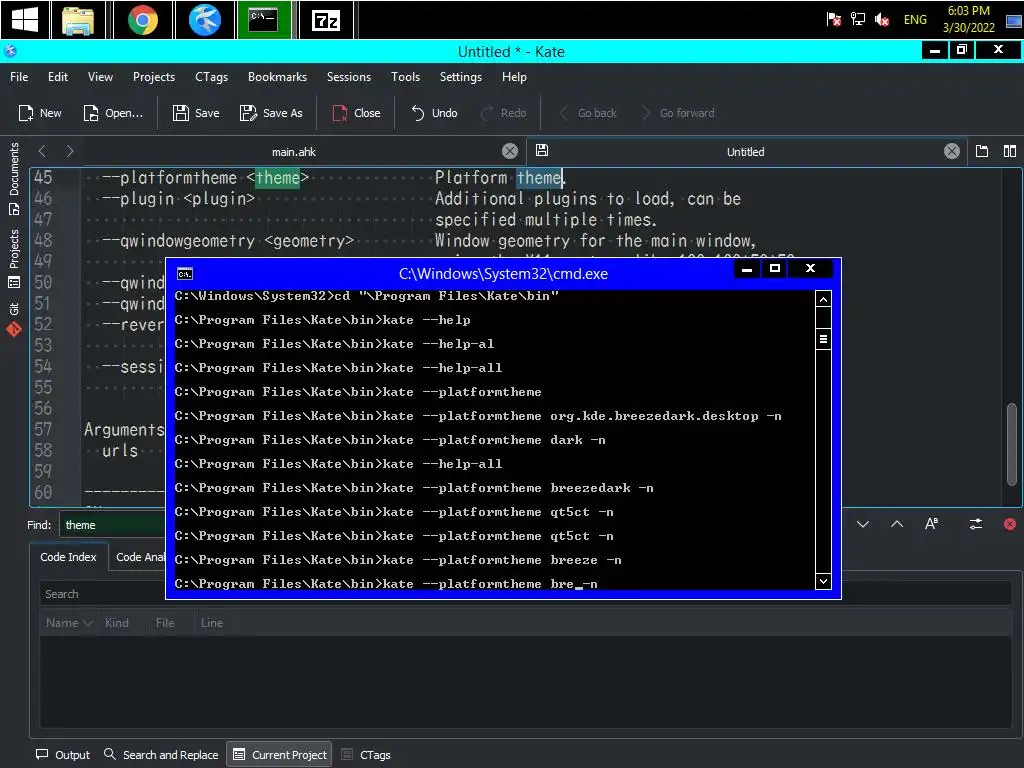Open the Help menu
The width and height of the screenshot is (1024, 768).
(x=514, y=77)
